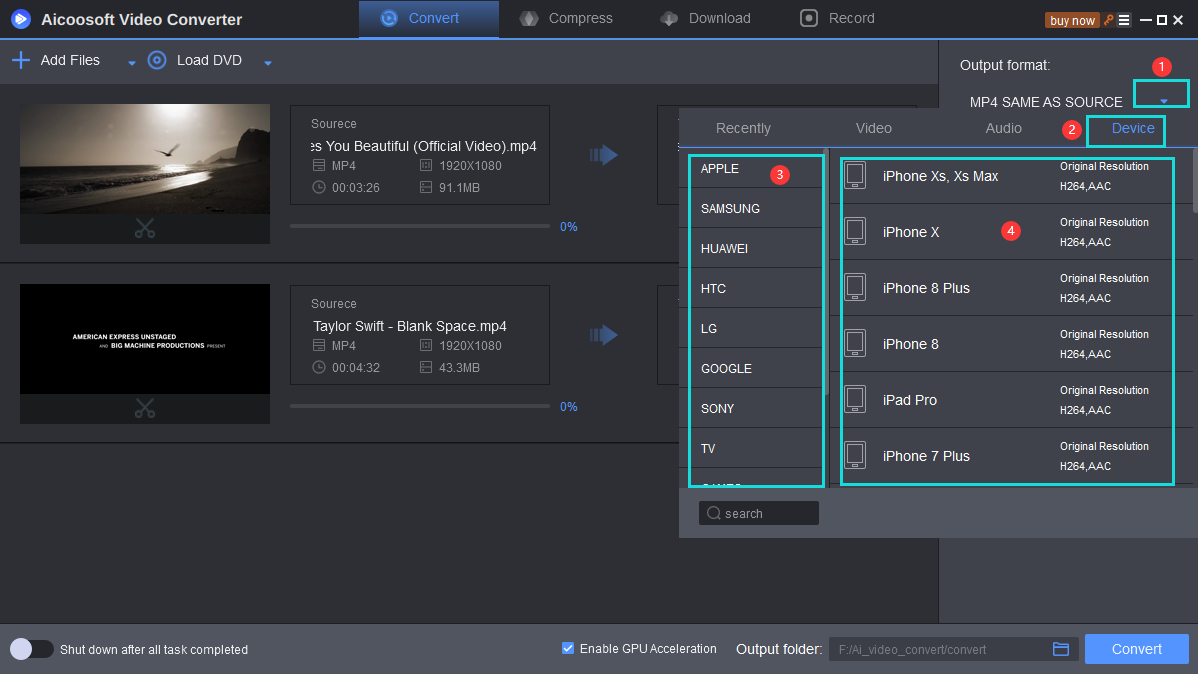Click the MP4 SAME AS SOURCE format text
1198x674 pixels.
click(x=1046, y=102)
